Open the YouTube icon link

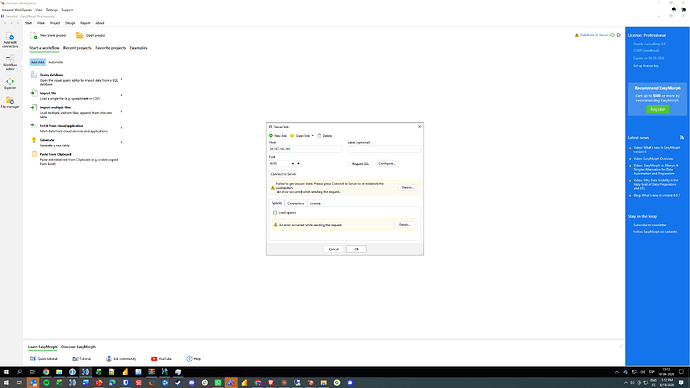coord(154,359)
